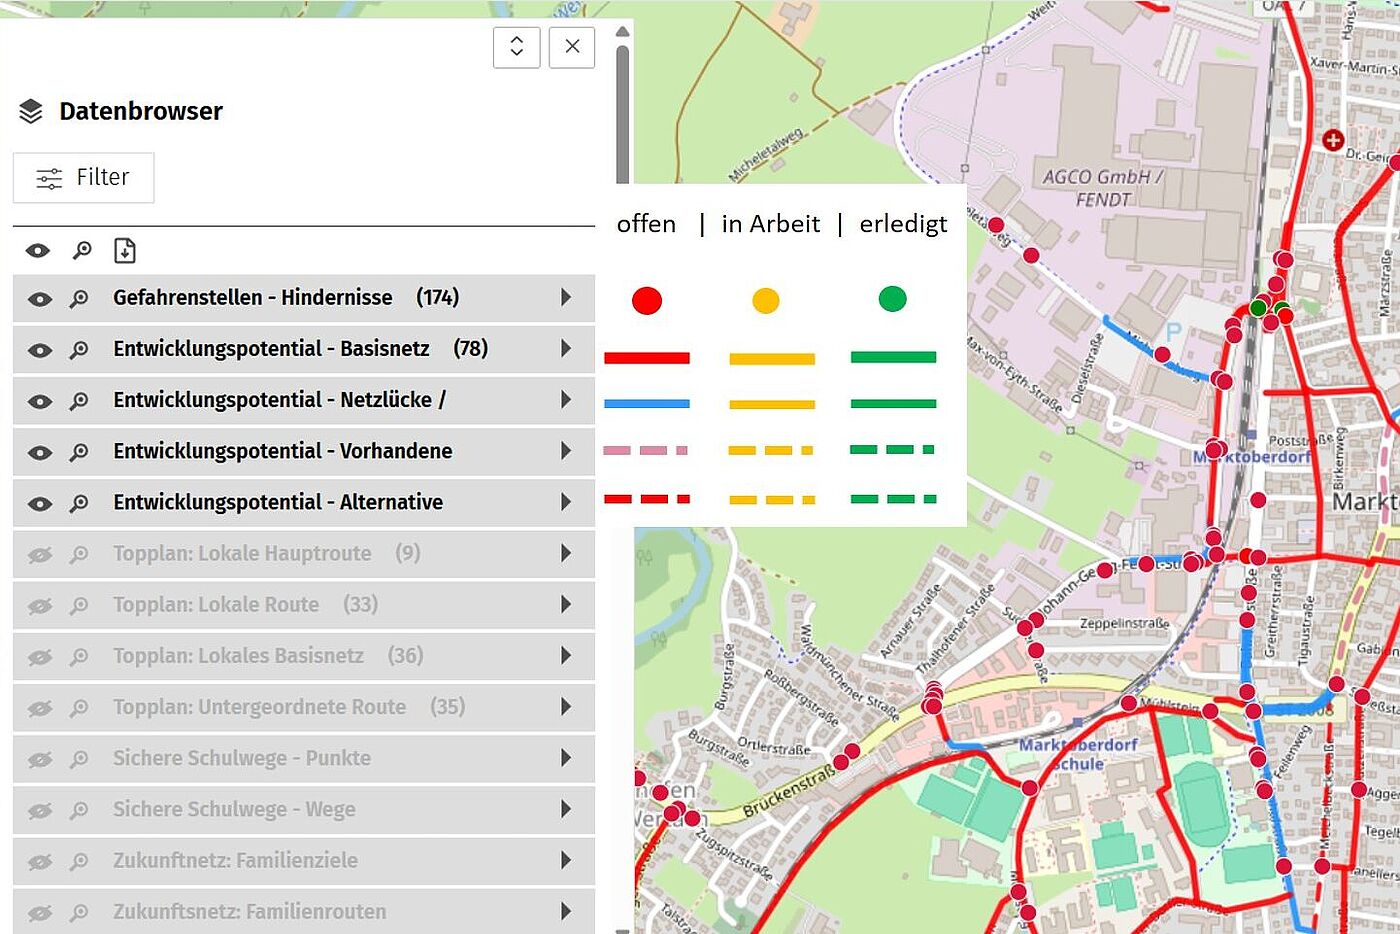Show the Zukunftsnetz: Familienrouten layer
This screenshot has width=1400, height=934.
coord(40,913)
